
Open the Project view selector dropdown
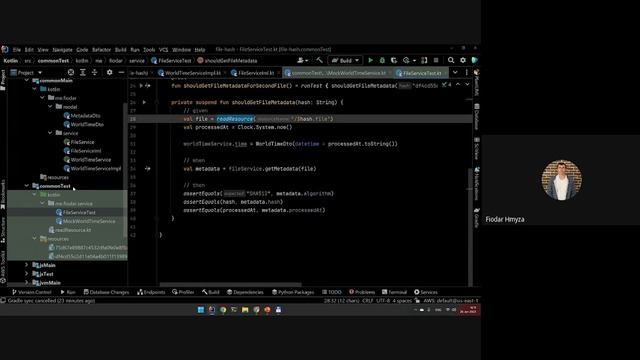pos(26,73)
